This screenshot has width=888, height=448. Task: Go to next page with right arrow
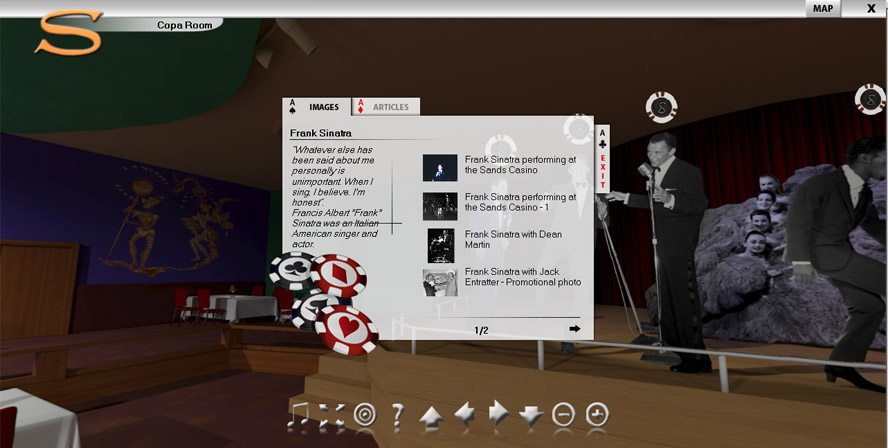click(575, 328)
